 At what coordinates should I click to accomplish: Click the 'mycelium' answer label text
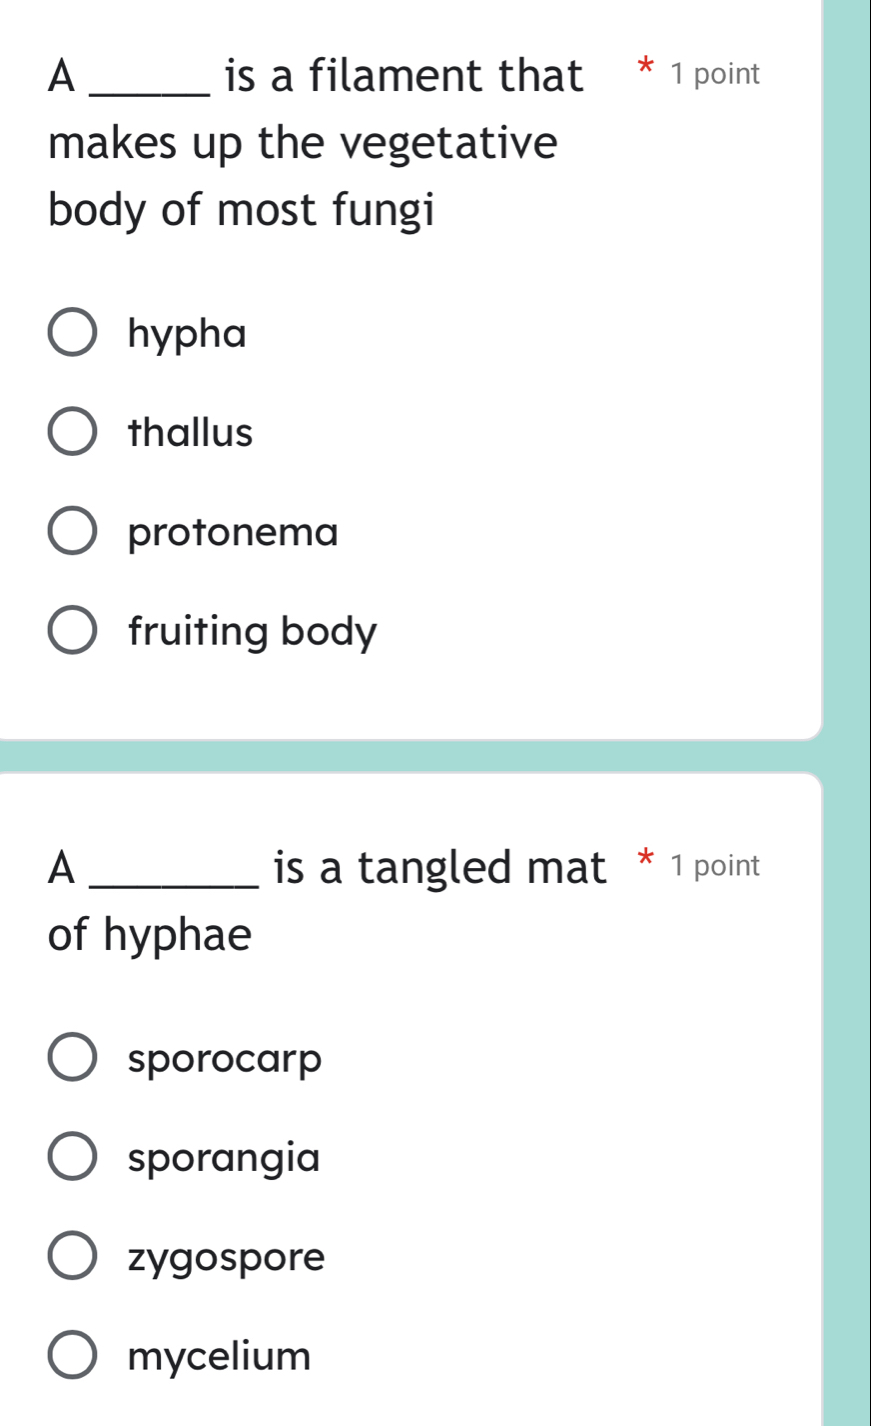pyautogui.click(x=220, y=1357)
